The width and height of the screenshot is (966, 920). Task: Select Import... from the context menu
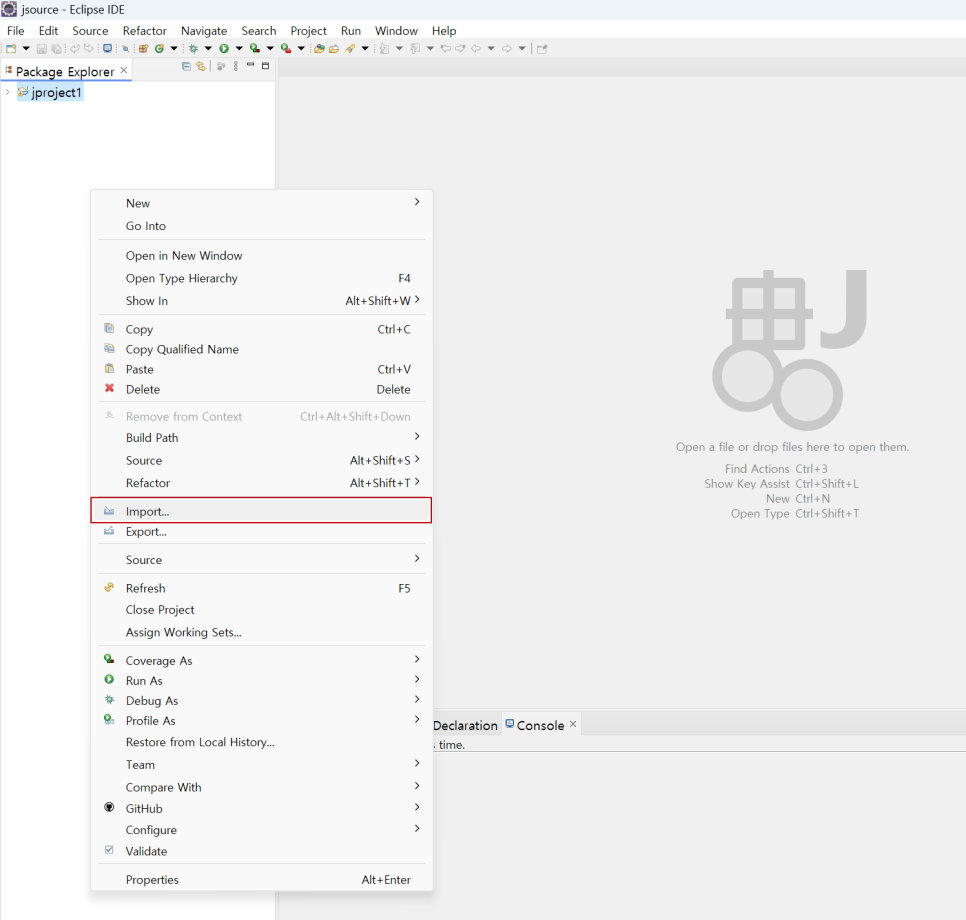pyautogui.click(x=261, y=511)
